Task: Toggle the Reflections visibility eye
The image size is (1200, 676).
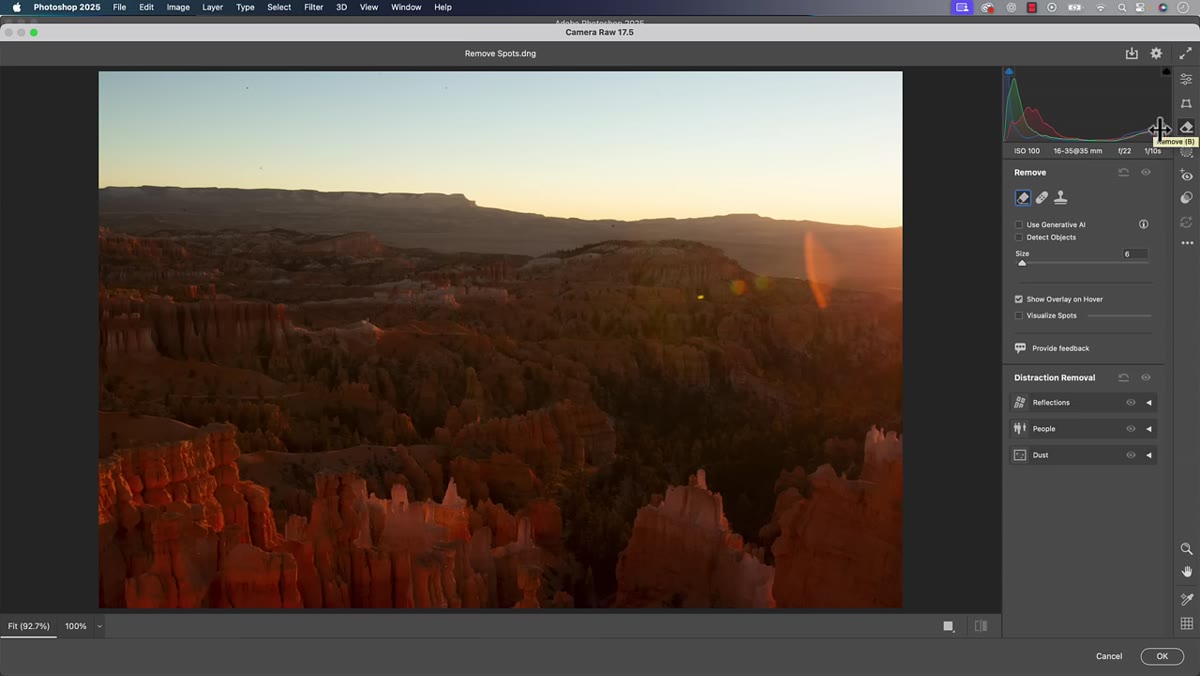Action: coord(1131,403)
